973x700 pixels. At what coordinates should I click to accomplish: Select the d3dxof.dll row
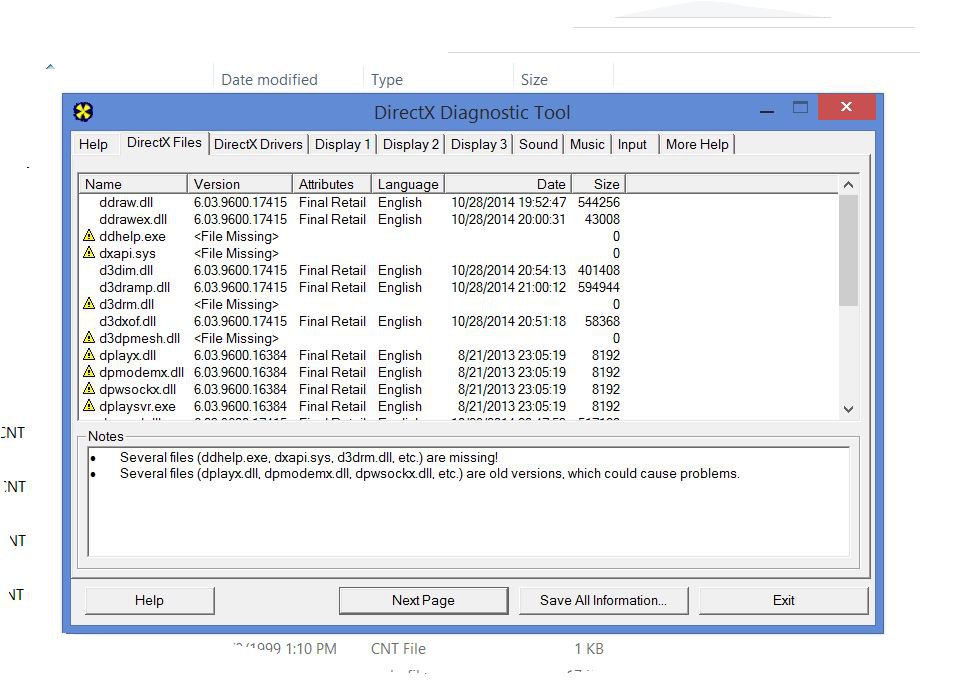352,321
